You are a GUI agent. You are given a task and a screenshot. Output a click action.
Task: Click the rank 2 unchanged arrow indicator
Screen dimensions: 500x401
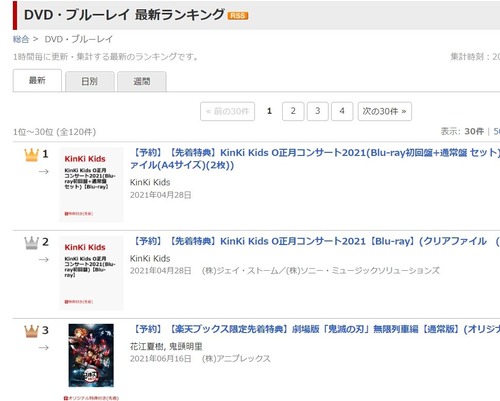(44, 260)
